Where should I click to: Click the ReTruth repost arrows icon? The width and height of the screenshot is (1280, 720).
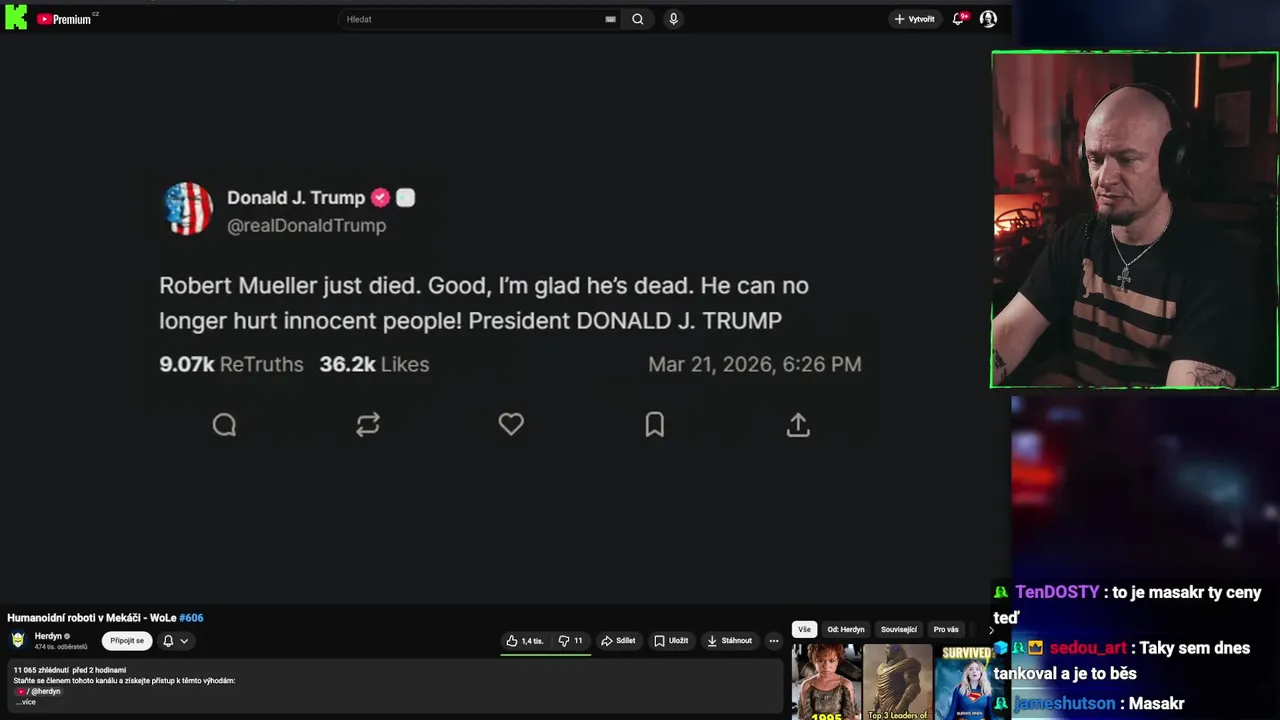click(368, 425)
